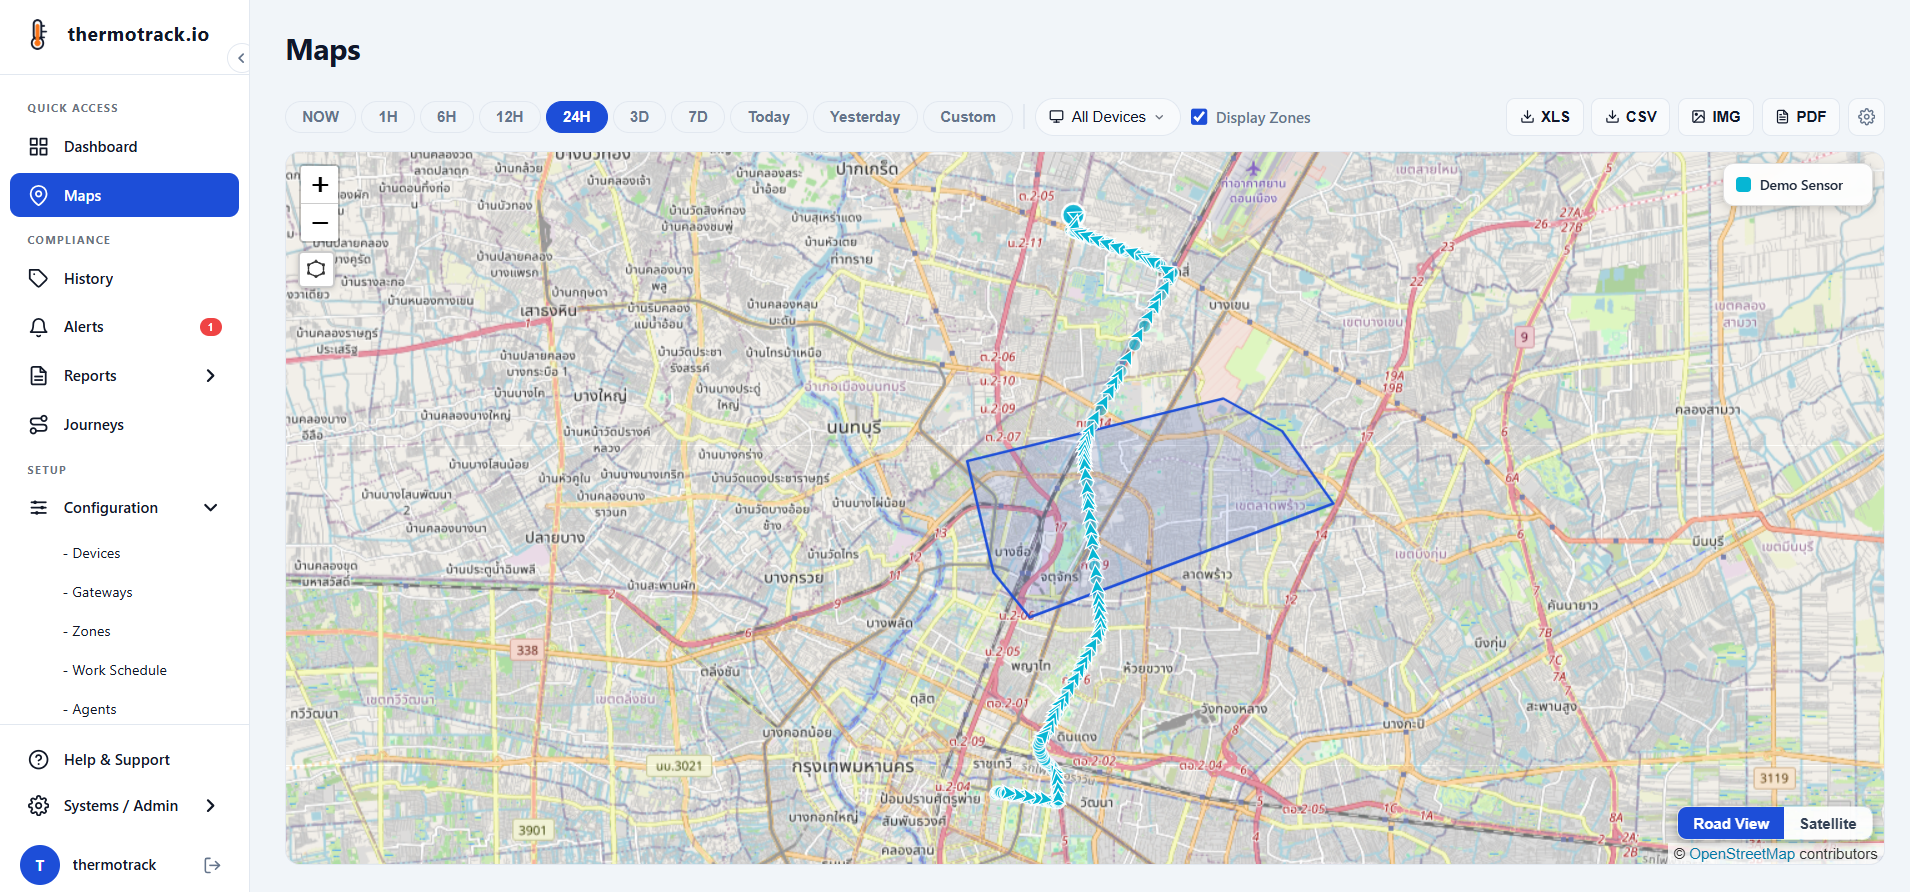Image resolution: width=1910 pixels, height=892 pixels.
Task: Export map data as CSV
Action: click(x=1631, y=117)
